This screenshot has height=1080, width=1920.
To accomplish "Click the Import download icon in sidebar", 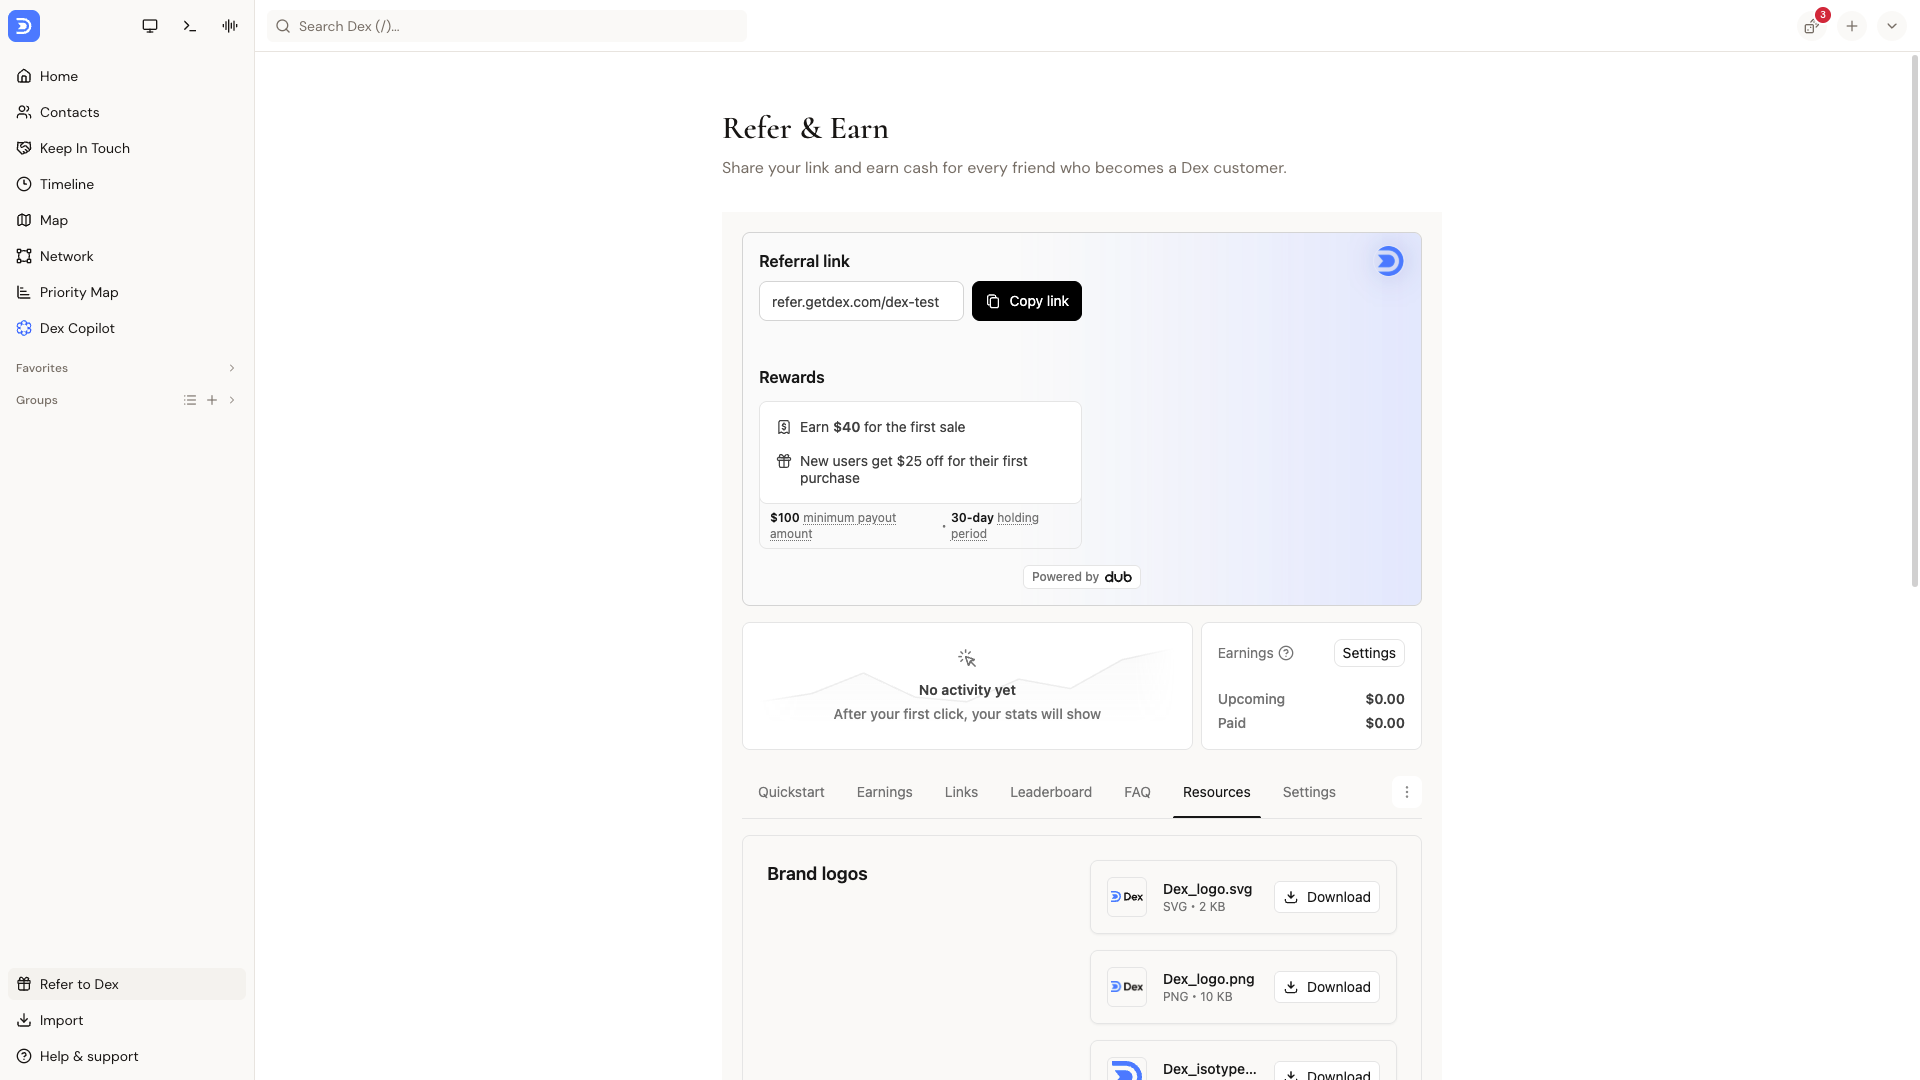I will pos(24,1020).
